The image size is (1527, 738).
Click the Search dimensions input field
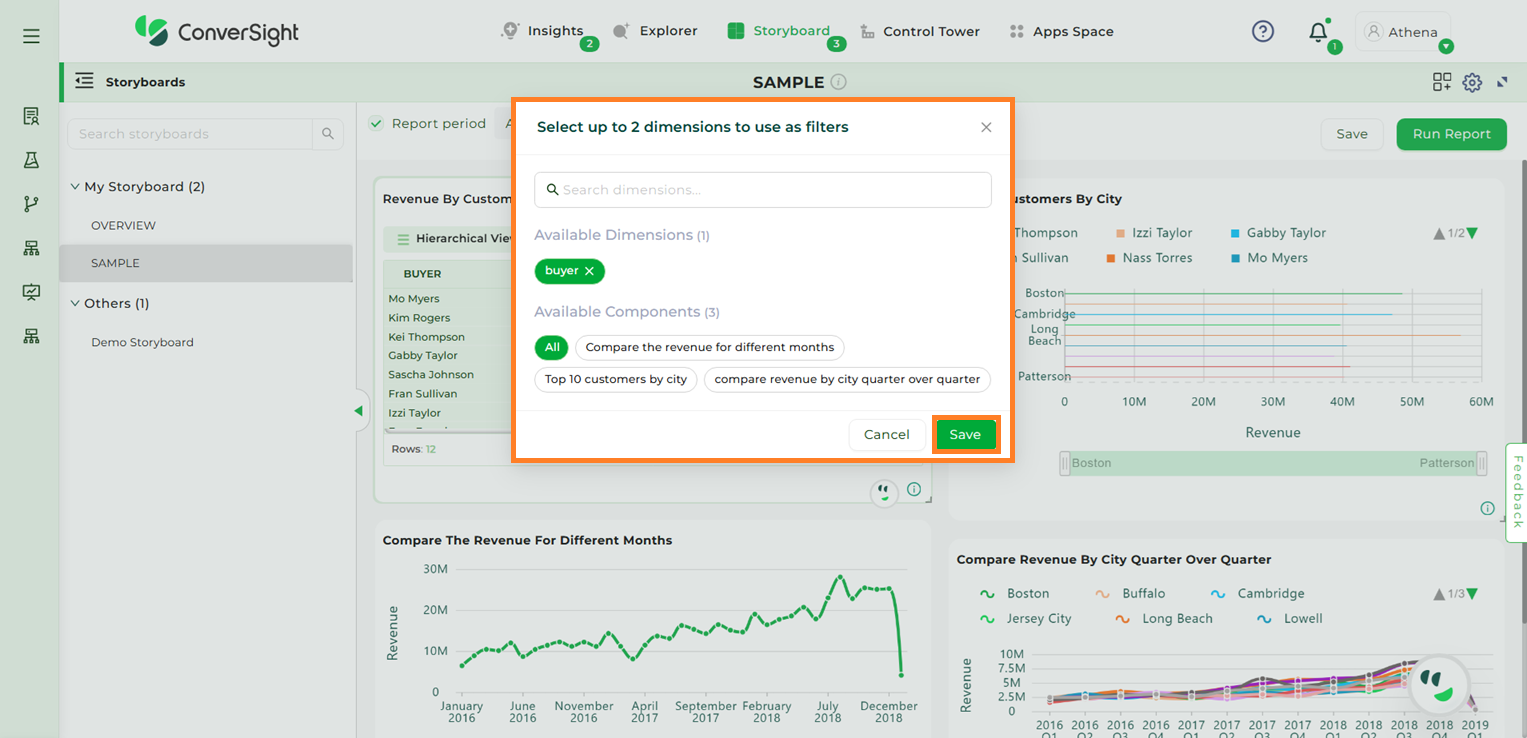click(x=762, y=190)
